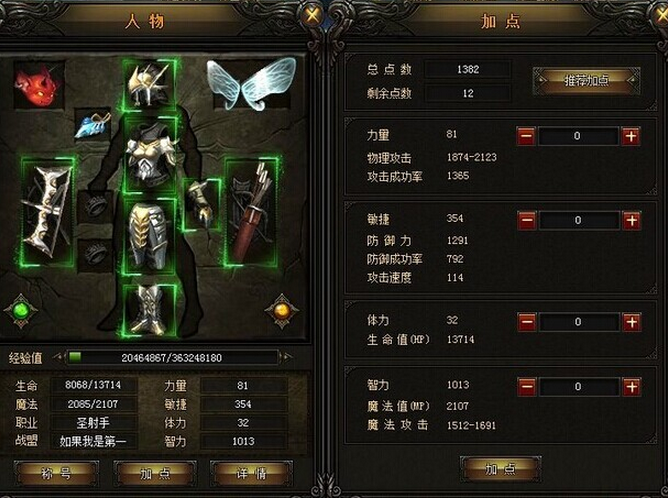668x498 pixels.
Task: Select the fairy wings equipment slot
Action: pos(252,85)
